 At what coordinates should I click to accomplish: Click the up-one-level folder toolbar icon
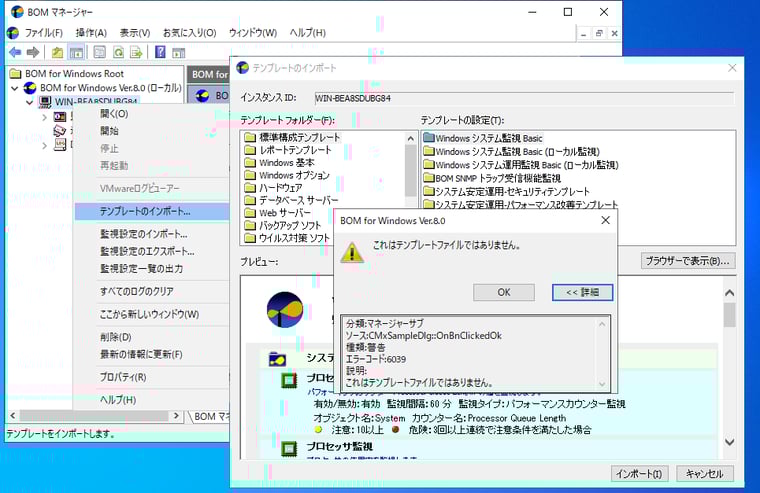point(57,52)
